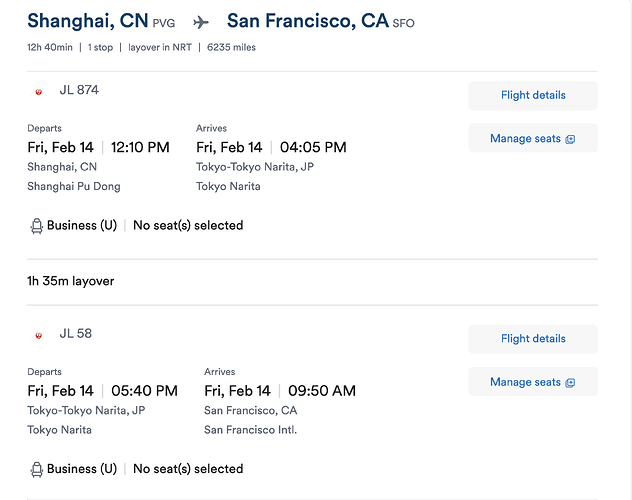Viewport: 632px width, 500px height.
Task: Click the 1h 35m layover text
Action: point(71,281)
